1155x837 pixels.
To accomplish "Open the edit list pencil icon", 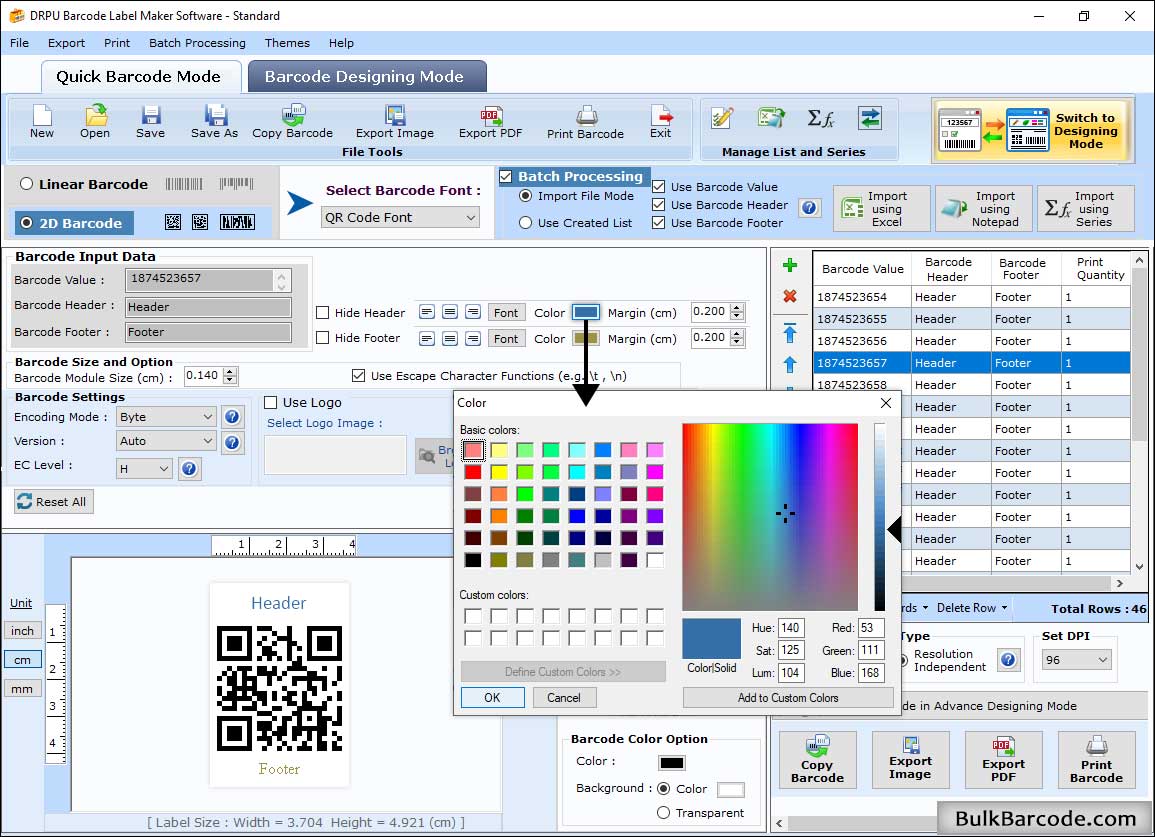I will coord(722,118).
